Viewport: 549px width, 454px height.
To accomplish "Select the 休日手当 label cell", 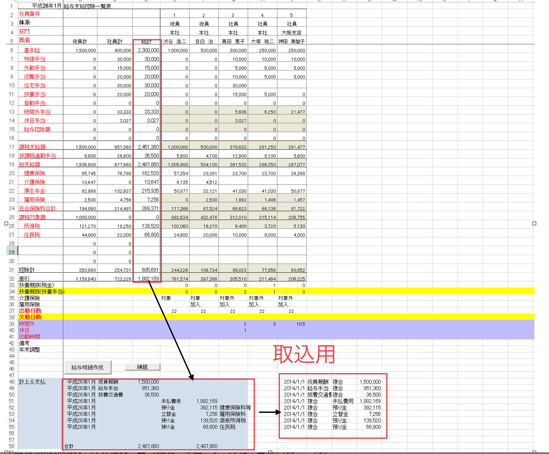I will coord(34,120).
